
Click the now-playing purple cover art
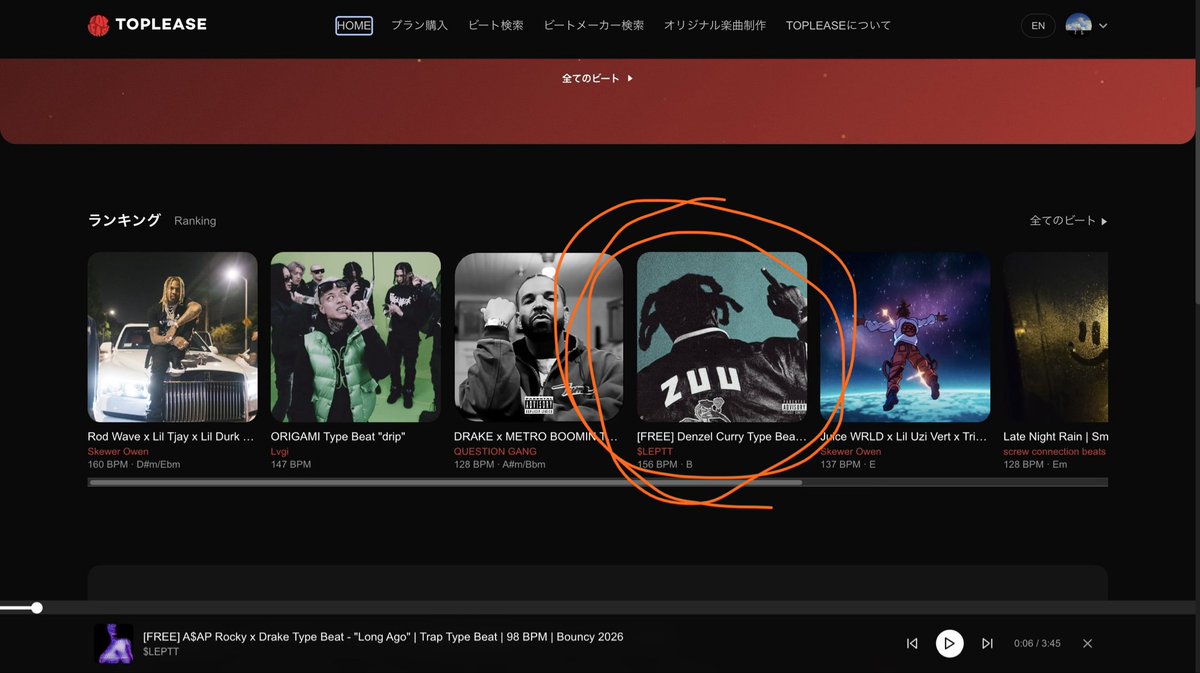[114, 644]
